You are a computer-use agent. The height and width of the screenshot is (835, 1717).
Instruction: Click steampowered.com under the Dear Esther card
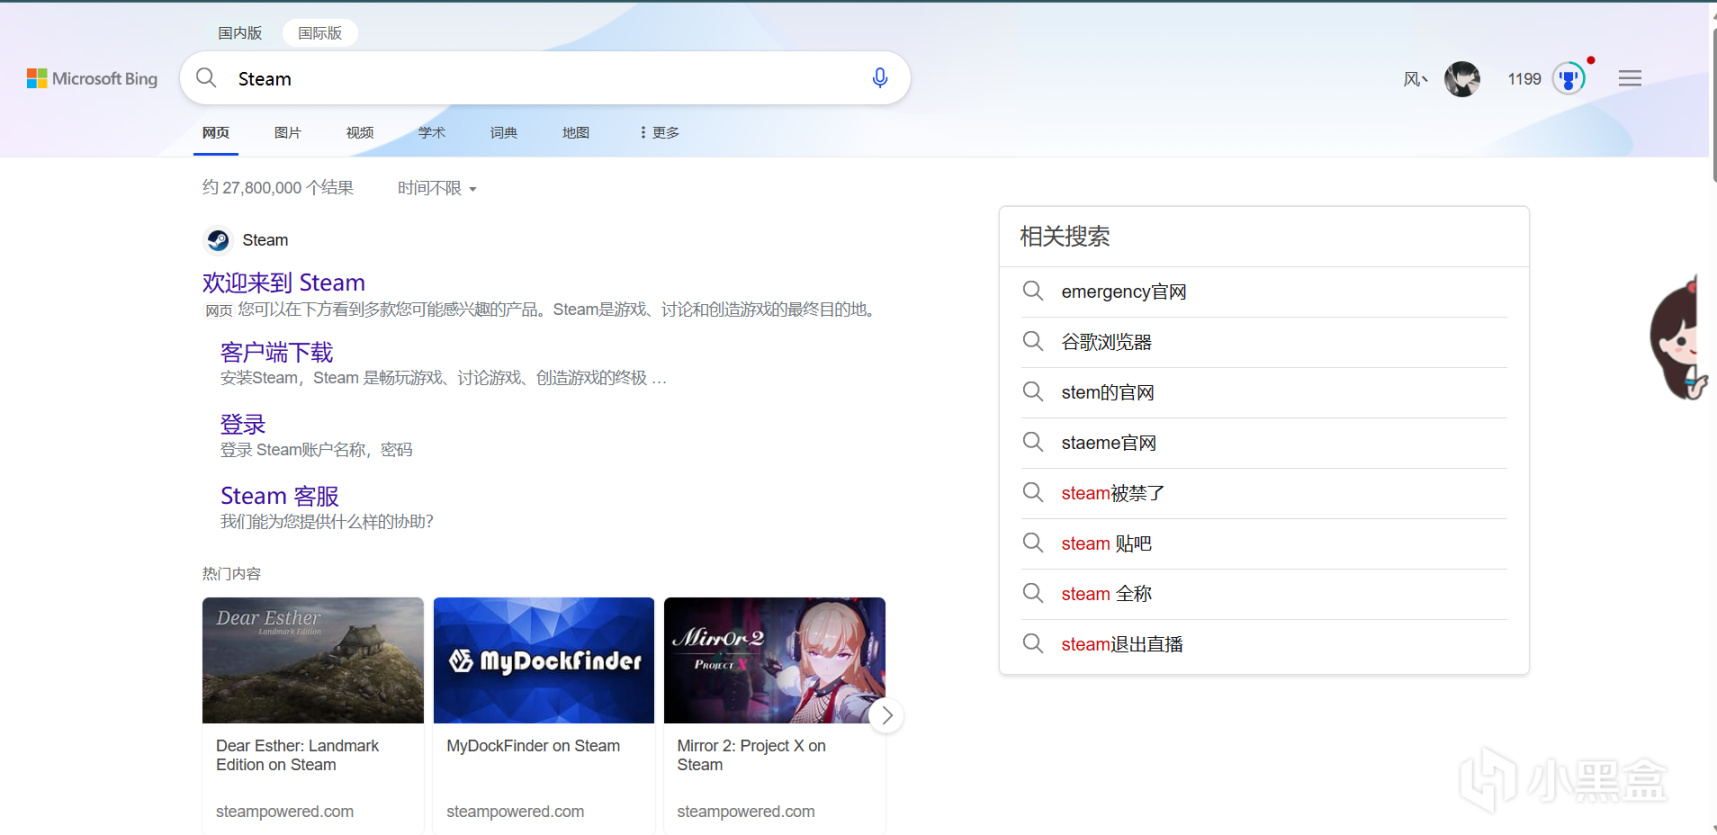pyautogui.click(x=285, y=811)
